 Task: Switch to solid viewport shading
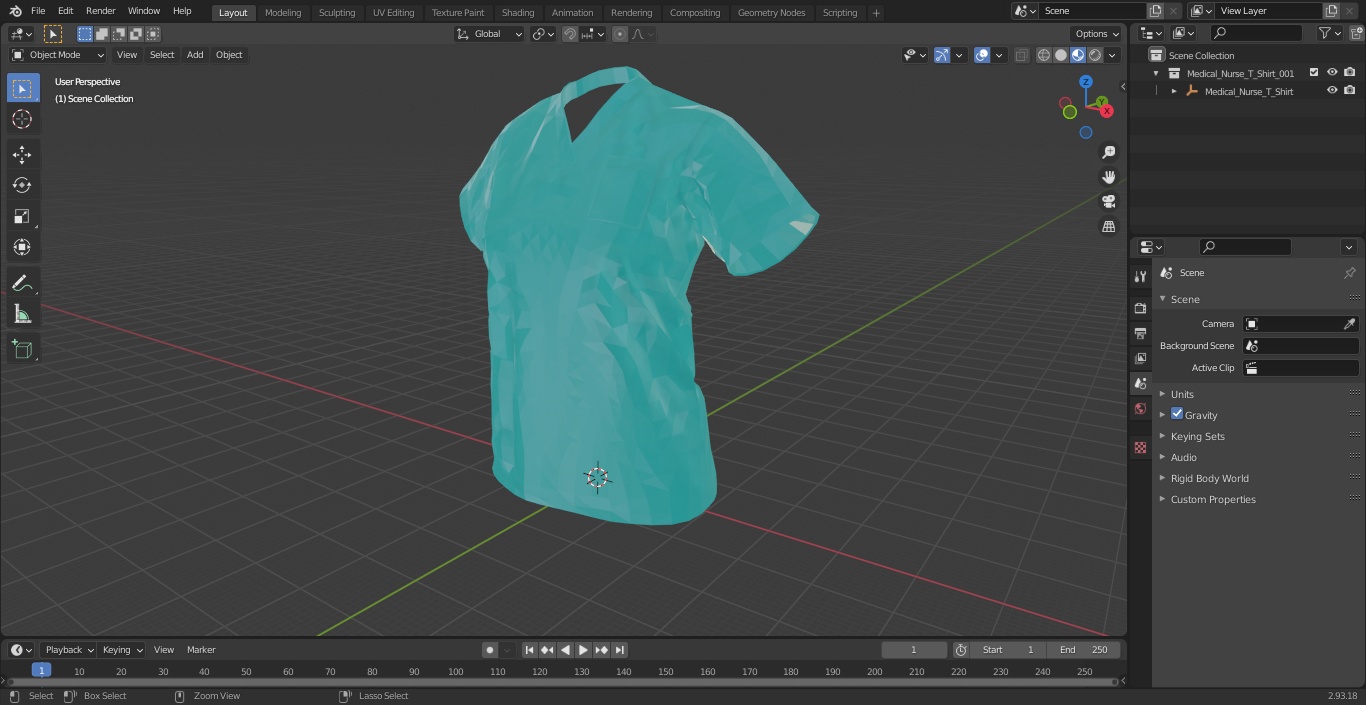(x=1060, y=55)
